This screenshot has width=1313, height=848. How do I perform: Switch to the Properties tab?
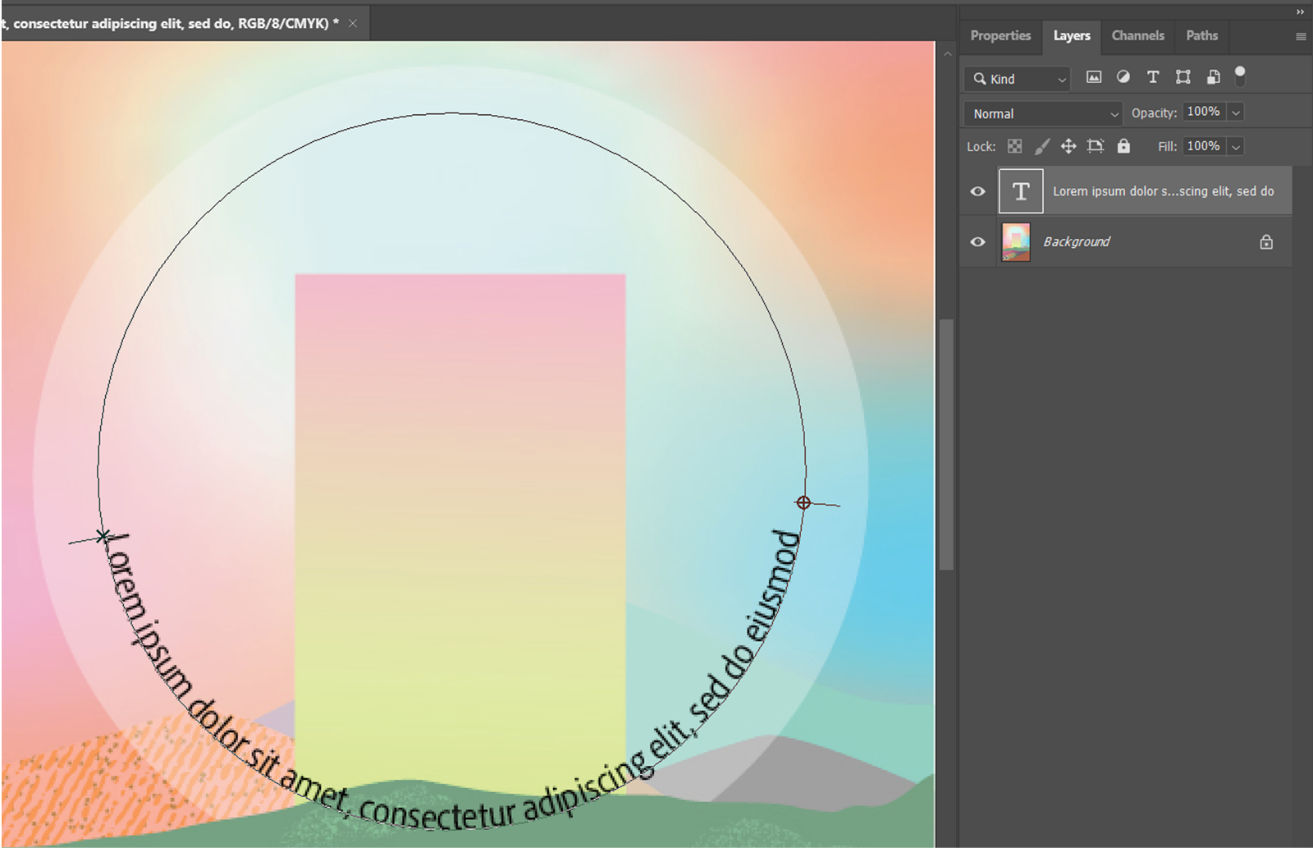pyautogui.click(x=1000, y=36)
